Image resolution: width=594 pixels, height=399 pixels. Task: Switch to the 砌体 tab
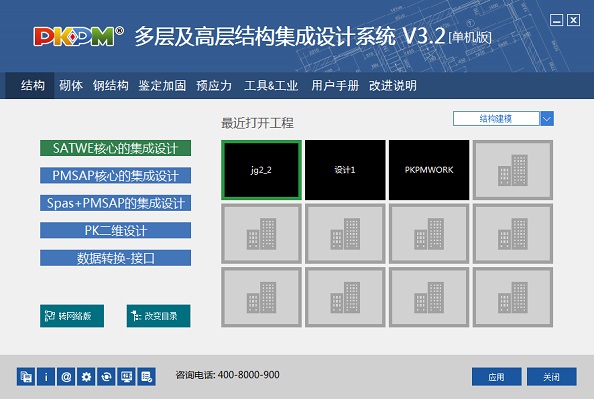pos(71,86)
